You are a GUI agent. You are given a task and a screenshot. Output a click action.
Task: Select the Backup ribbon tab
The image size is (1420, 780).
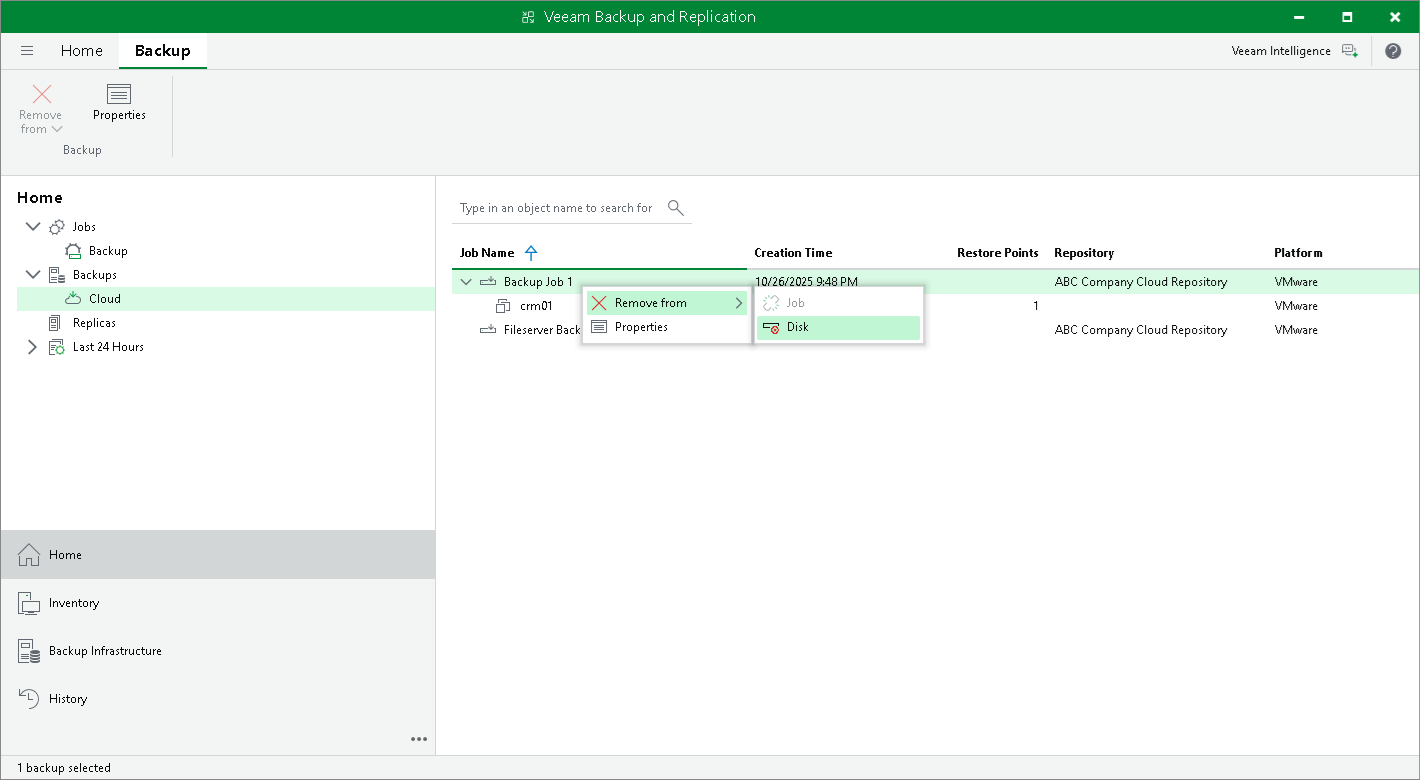162,51
